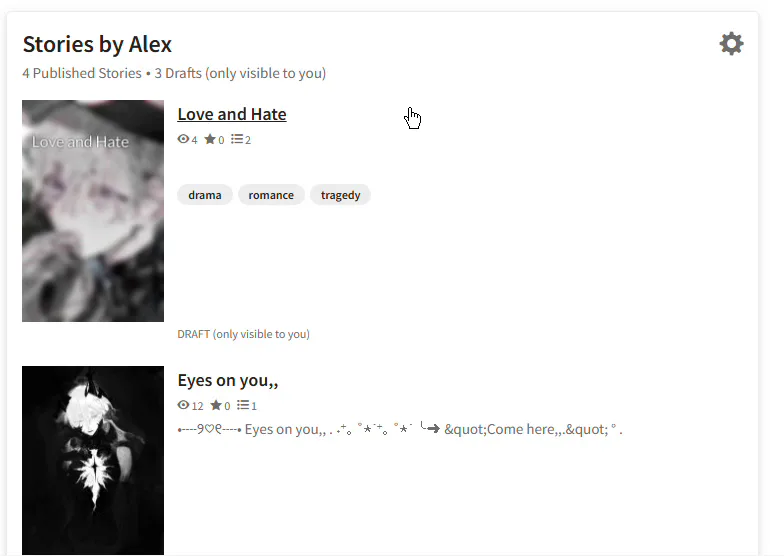This screenshot has height=556, width=784.
Task: Open the Love and Hate story title
Action: coord(232,114)
